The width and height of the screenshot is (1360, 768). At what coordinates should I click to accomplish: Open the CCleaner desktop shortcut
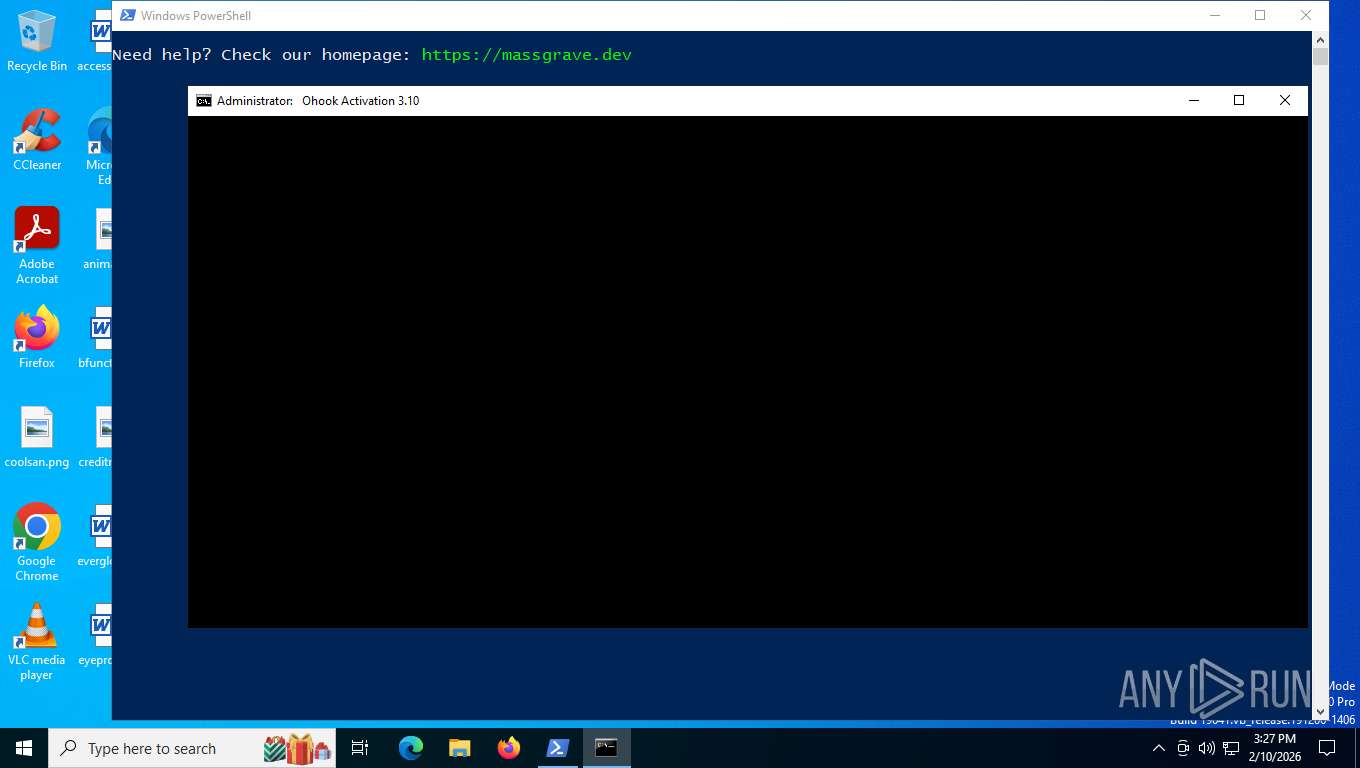[37, 140]
